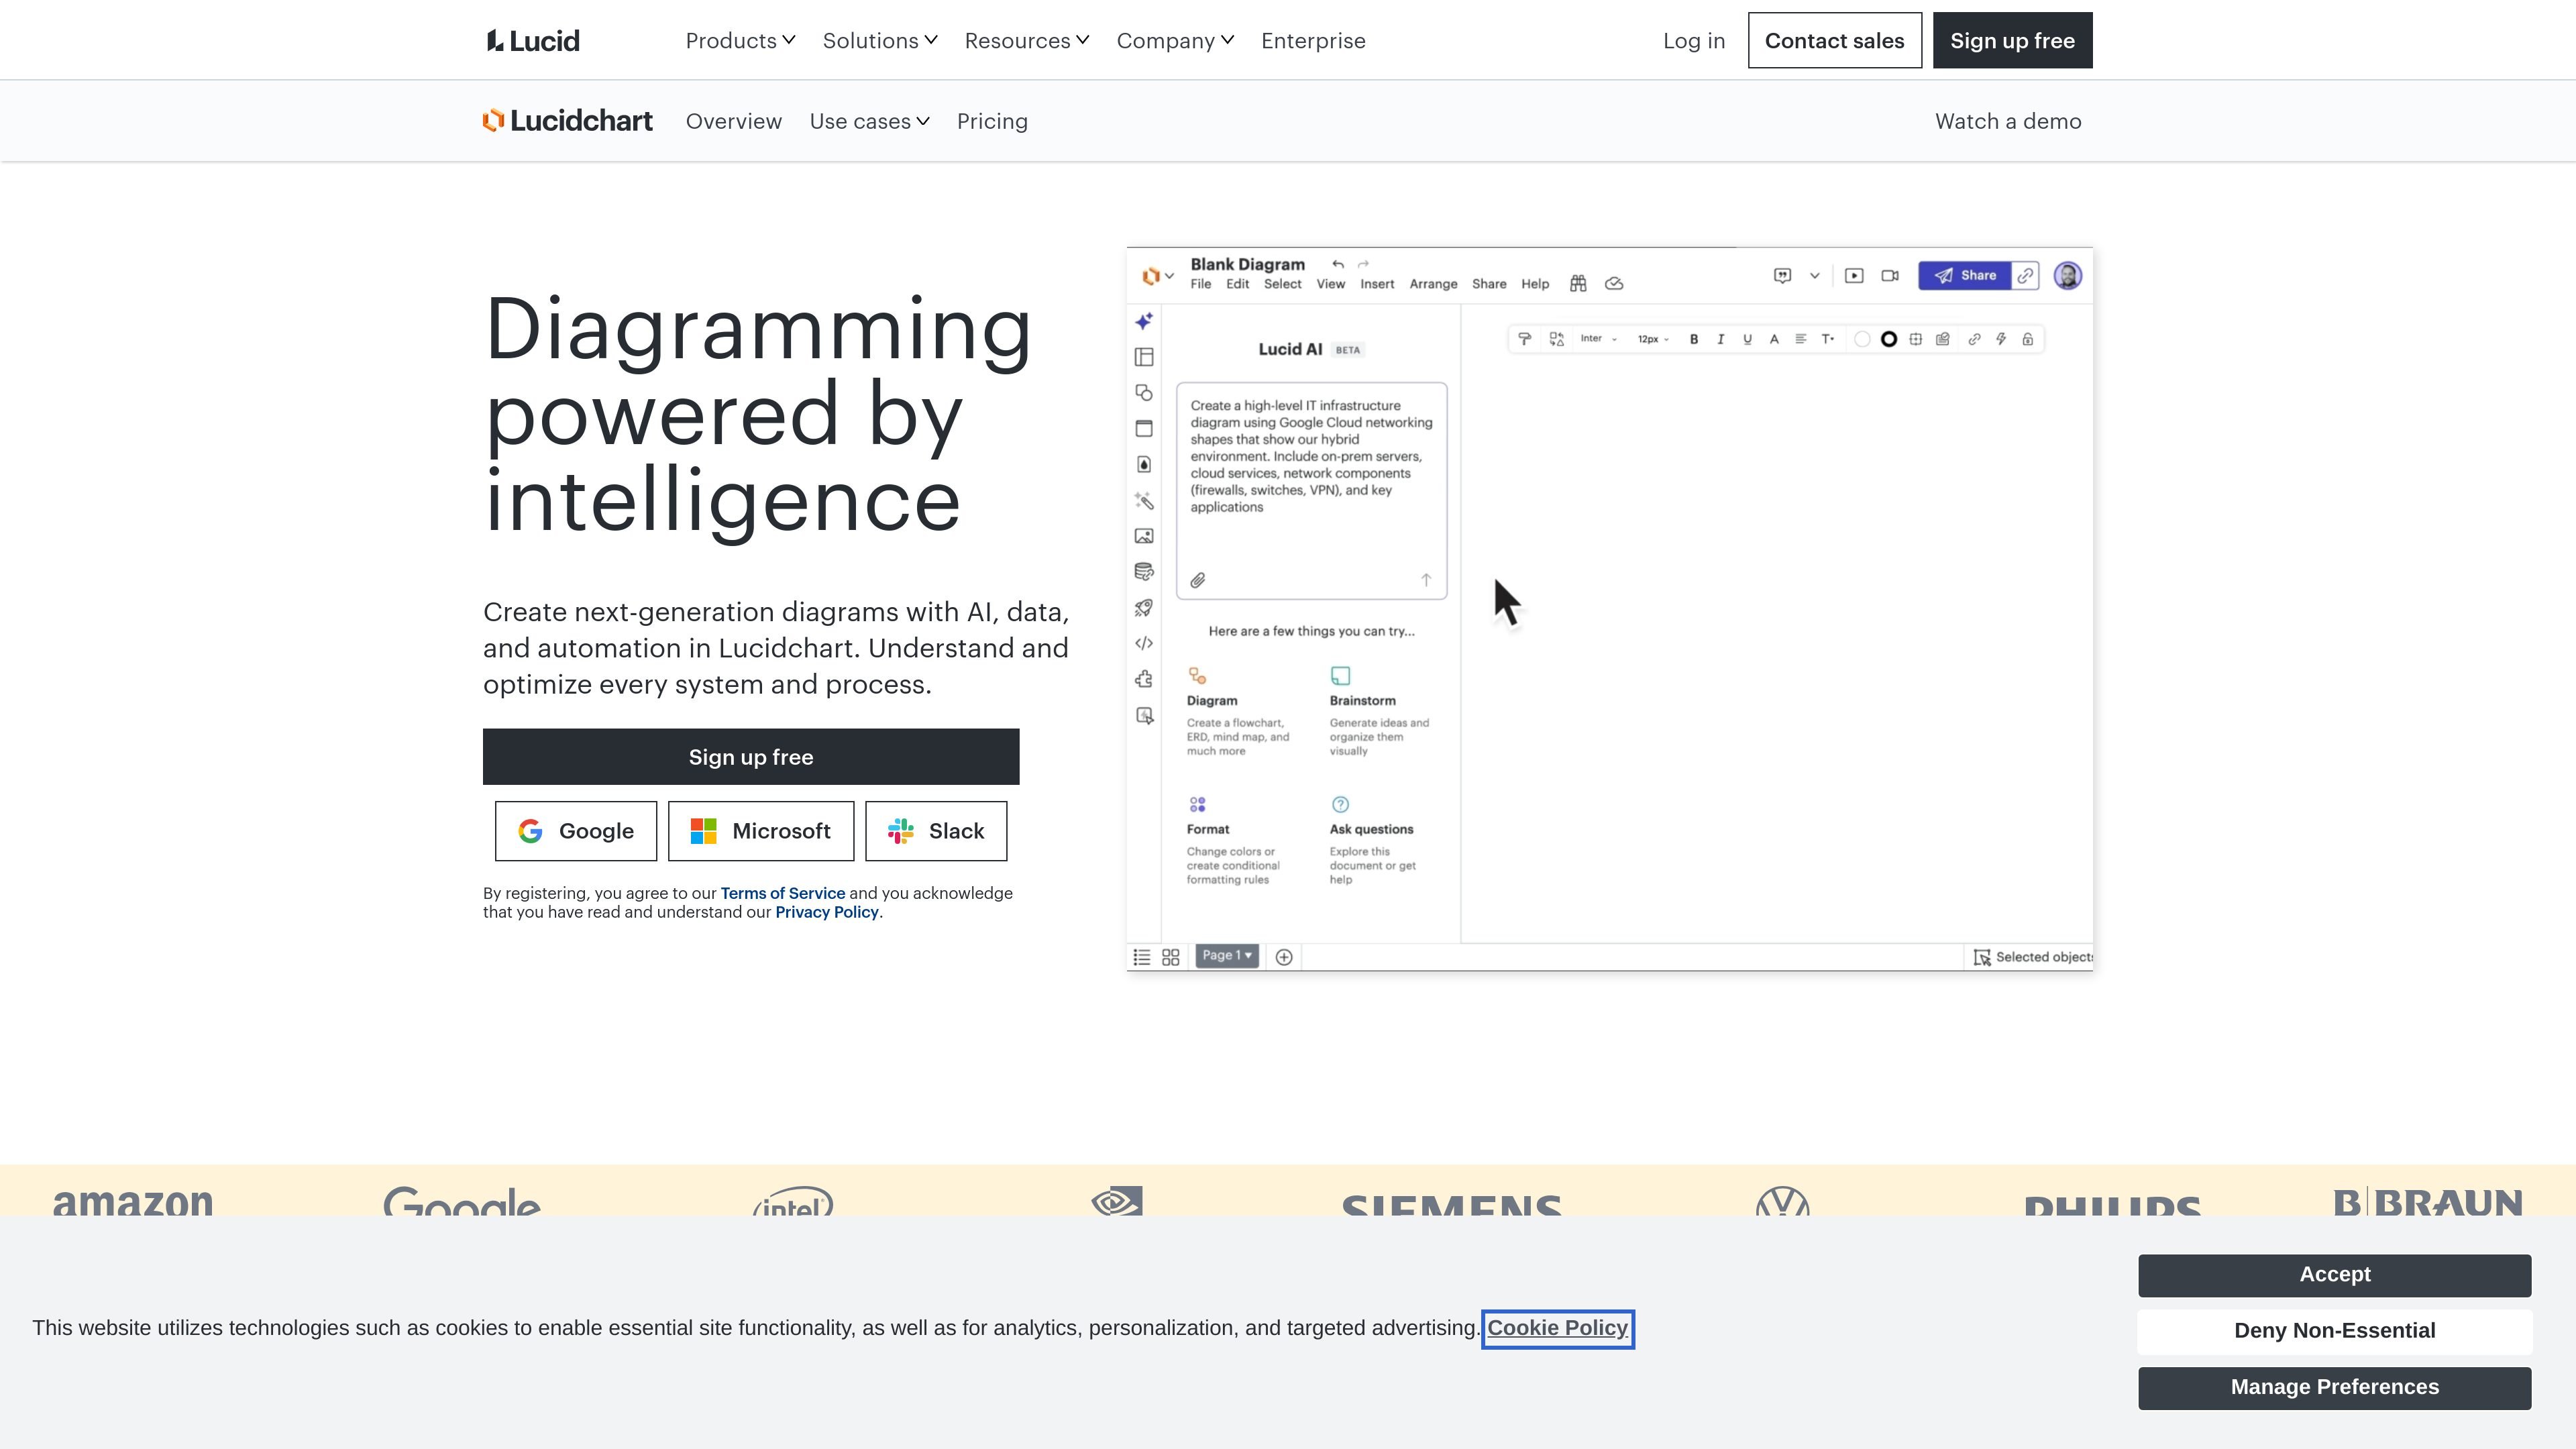Expand the Solutions dropdown

tap(880, 41)
